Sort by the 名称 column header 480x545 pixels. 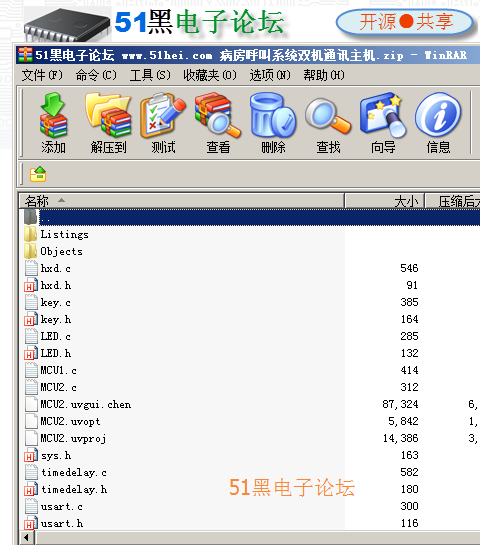point(181,201)
